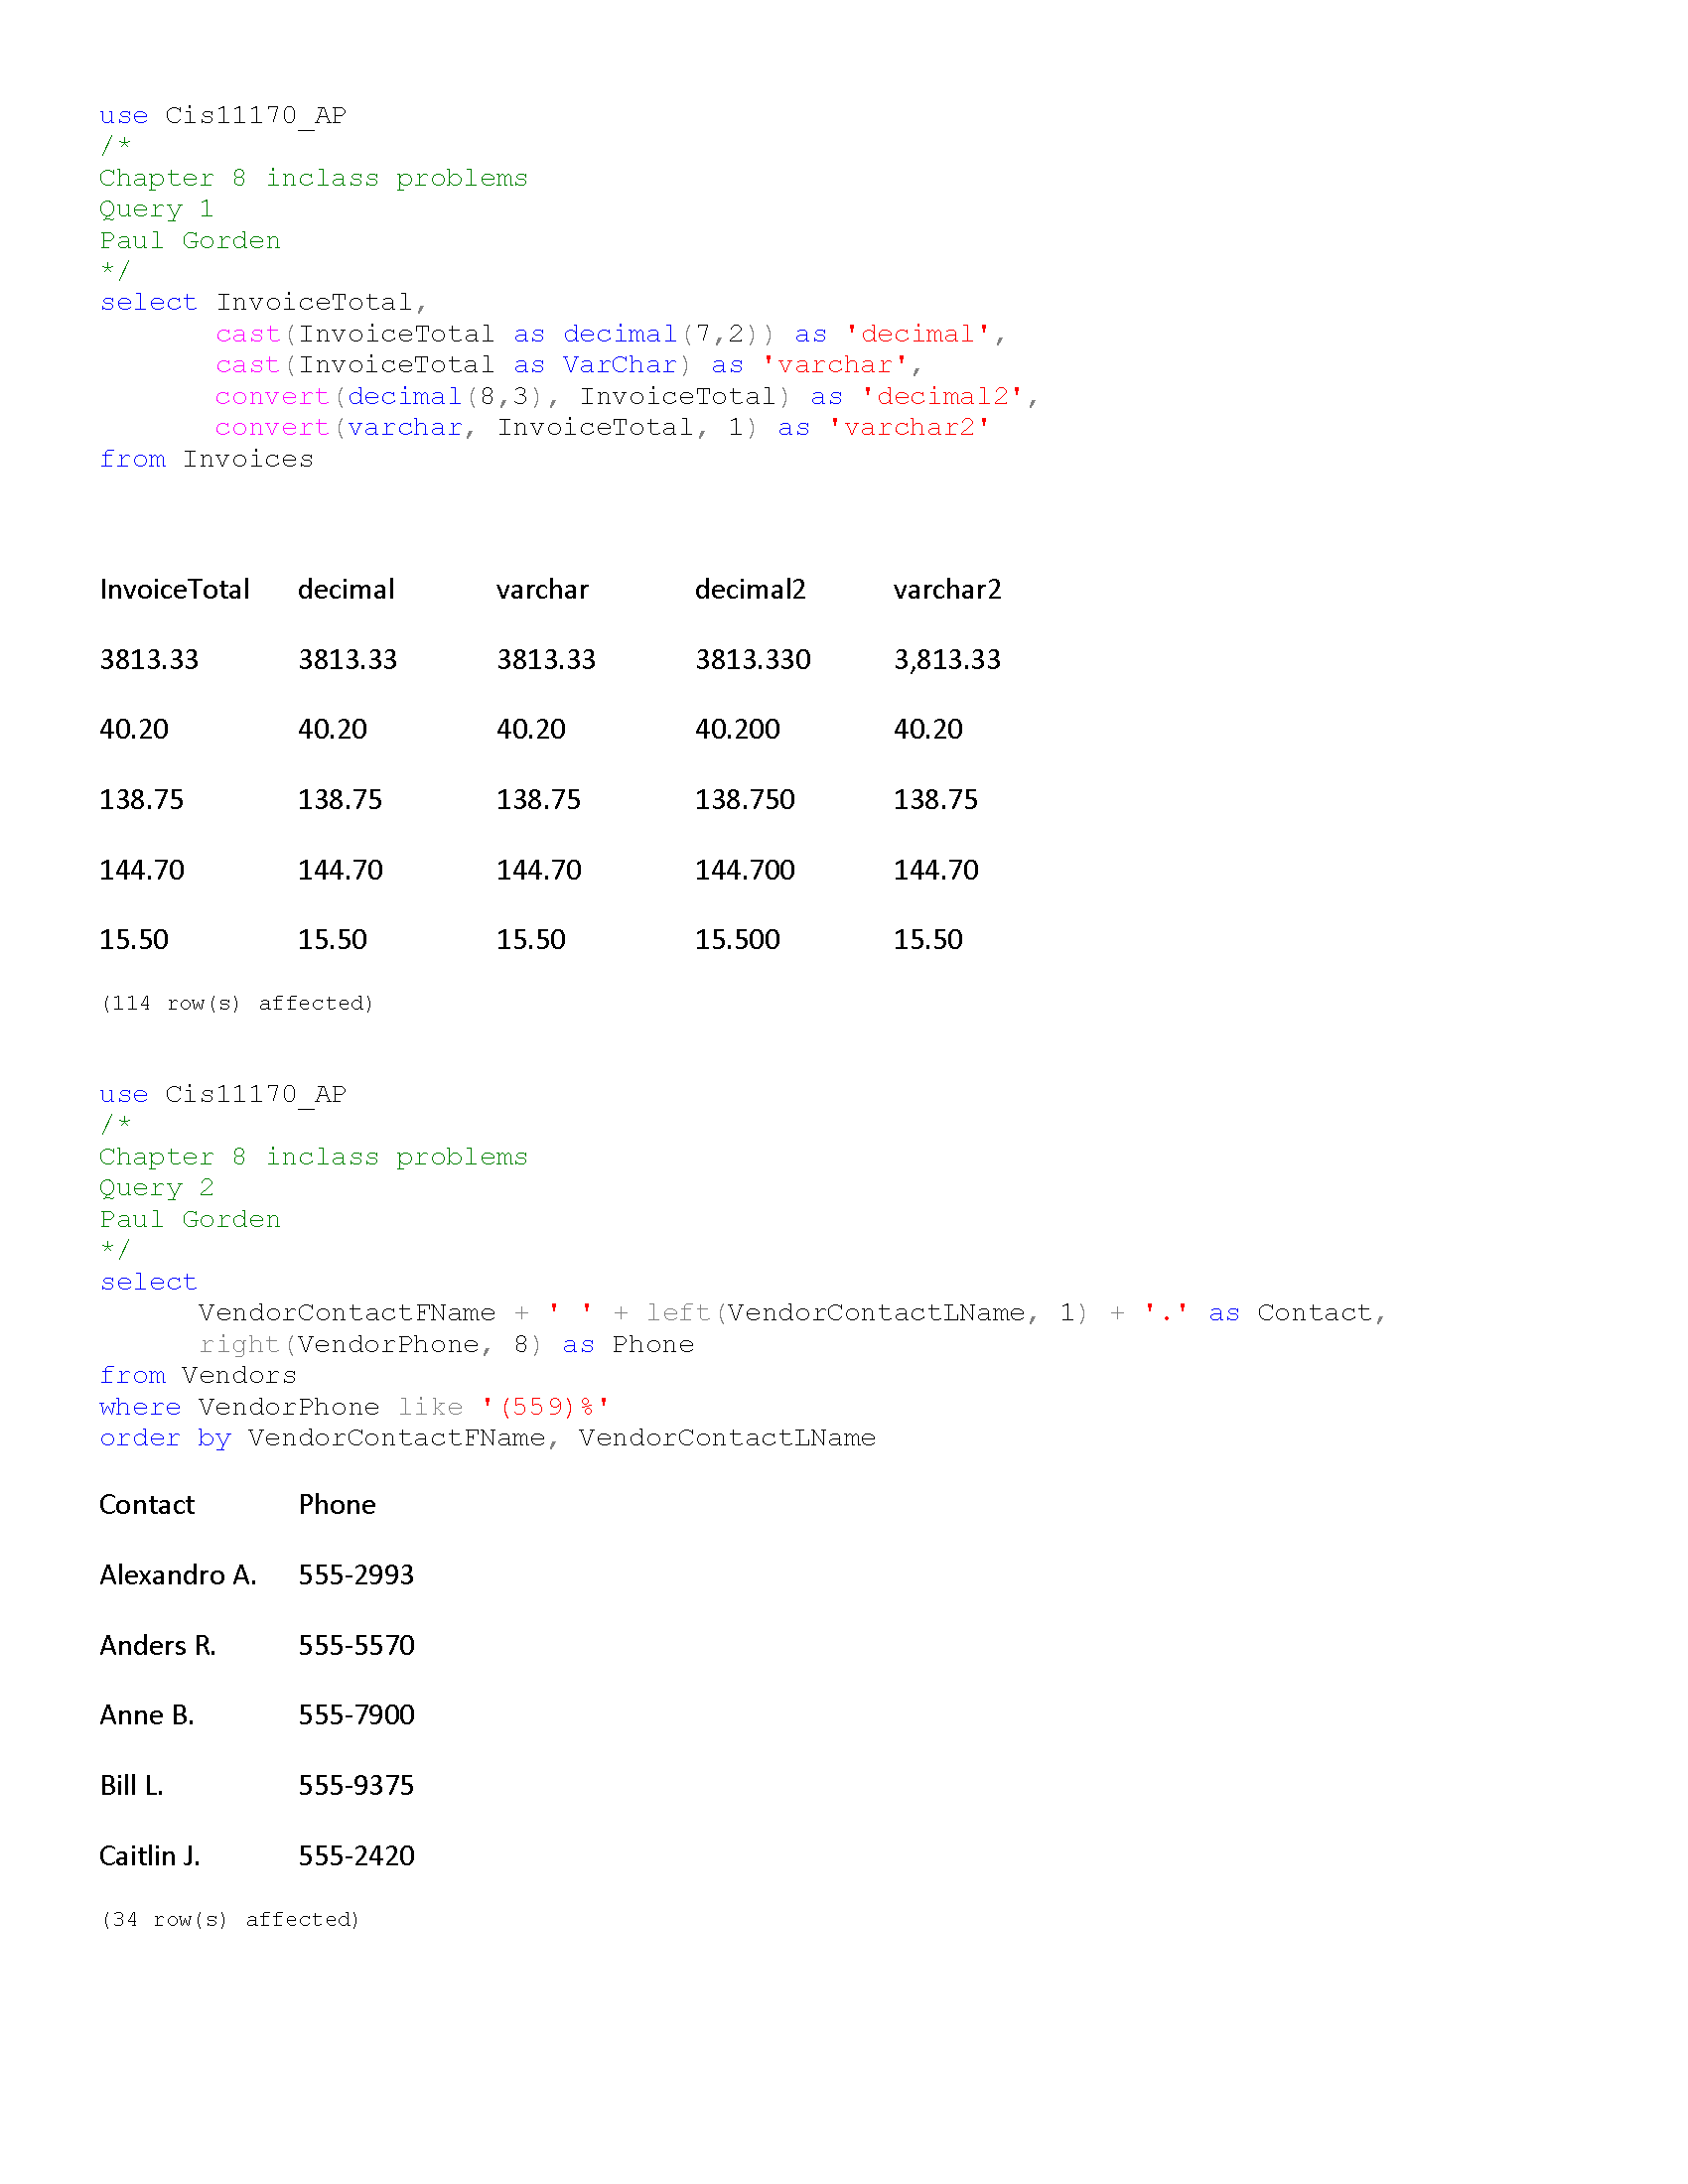Click the 138.750 cell
The width and height of the screenshot is (1688, 2184).
point(745,800)
